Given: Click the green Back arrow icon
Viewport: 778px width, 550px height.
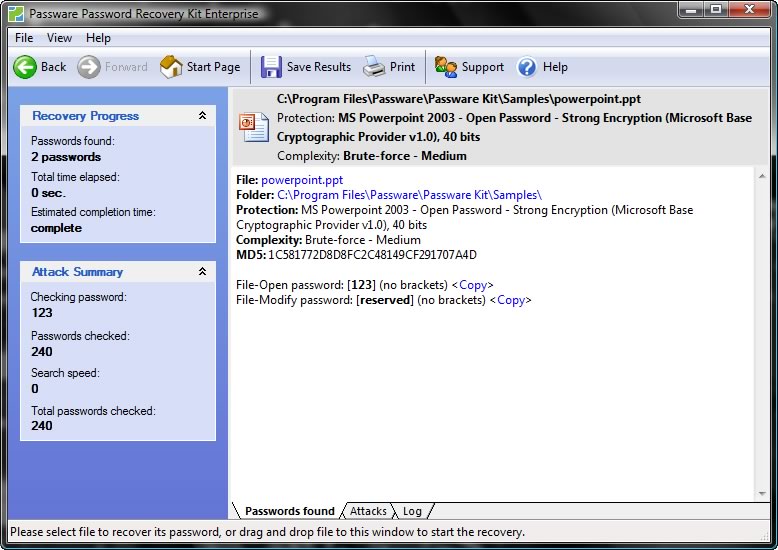Looking at the screenshot, I should pos(25,67).
